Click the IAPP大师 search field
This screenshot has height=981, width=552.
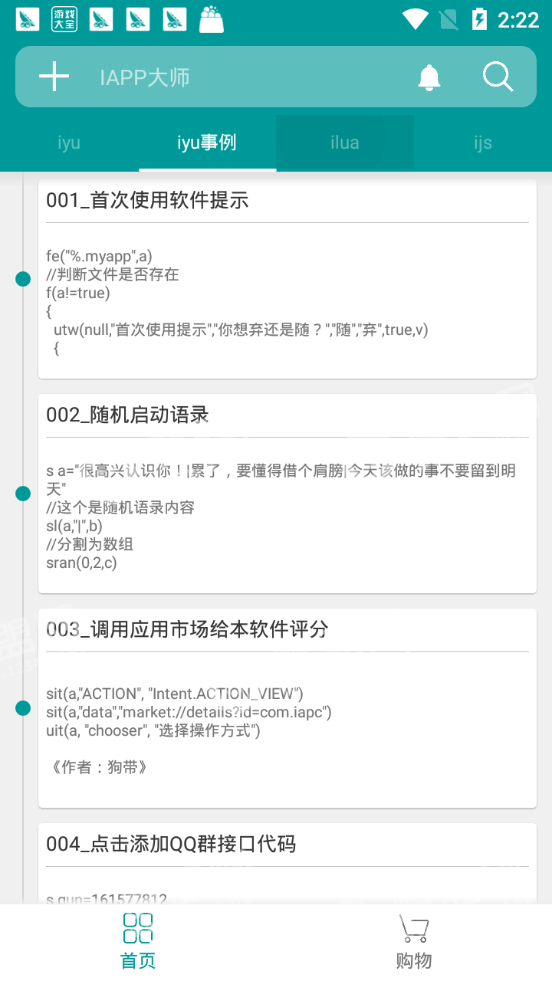click(250, 78)
